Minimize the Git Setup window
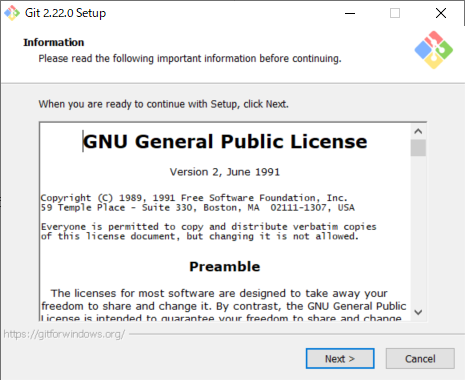 pos(350,13)
